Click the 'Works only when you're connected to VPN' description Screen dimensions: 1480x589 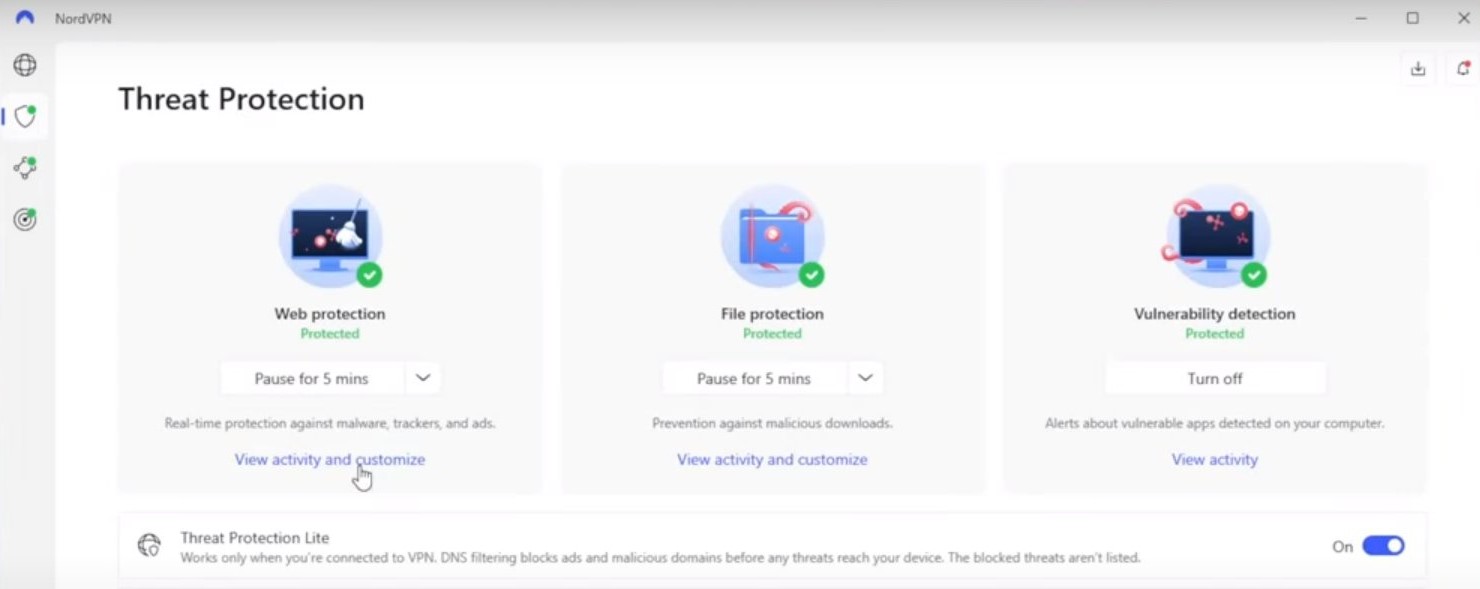[x=660, y=557]
